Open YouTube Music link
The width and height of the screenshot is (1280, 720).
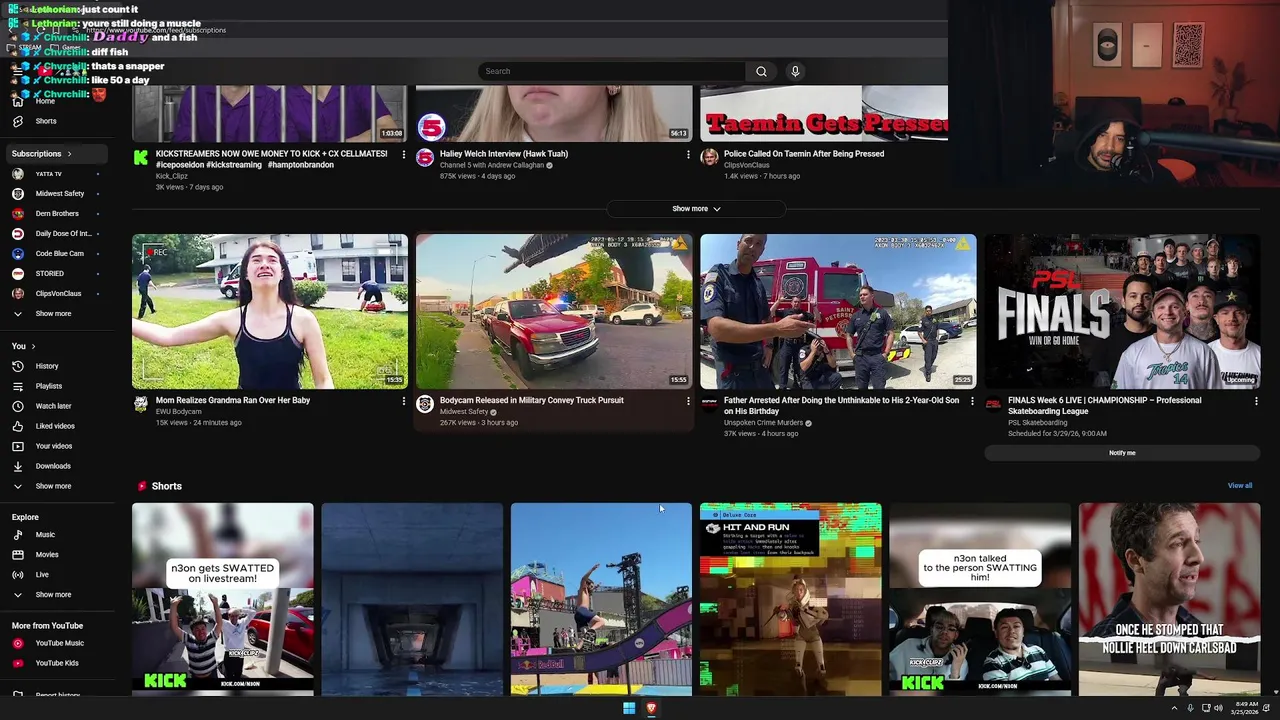pos(59,643)
